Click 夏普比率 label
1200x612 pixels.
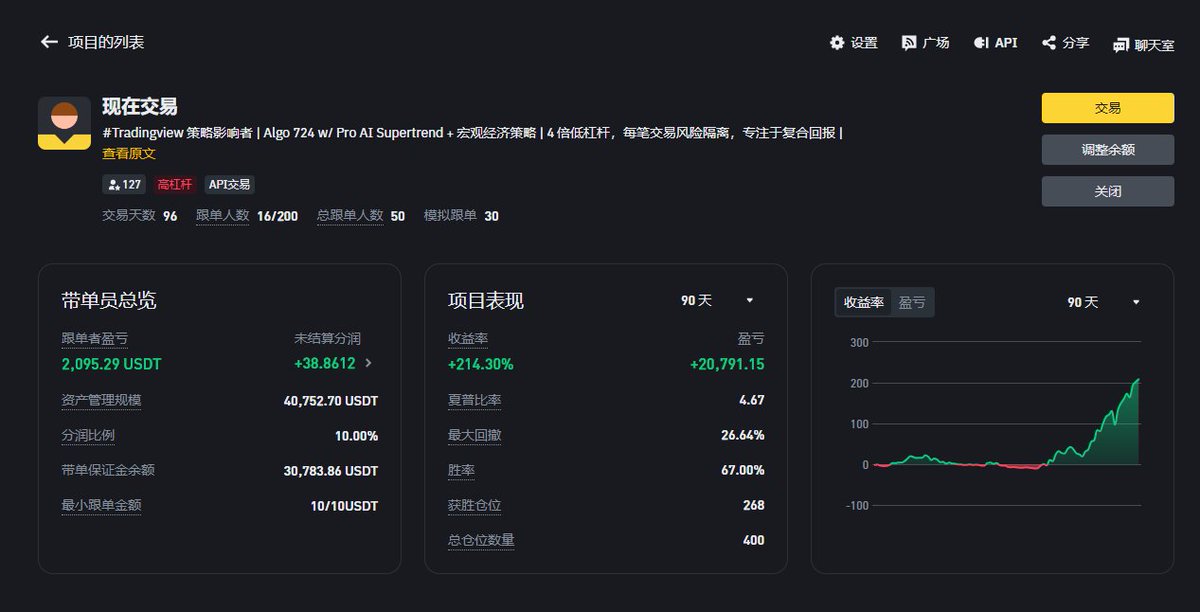[475, 401]
